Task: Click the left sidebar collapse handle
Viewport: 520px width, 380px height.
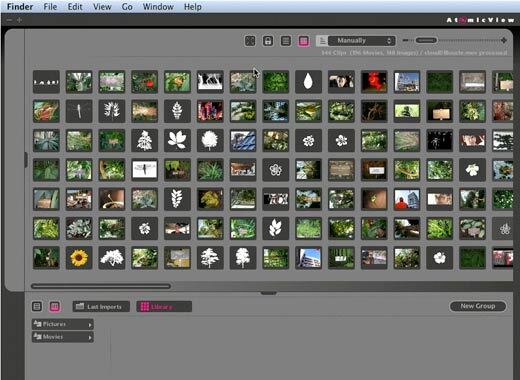Action: point(26,160)
